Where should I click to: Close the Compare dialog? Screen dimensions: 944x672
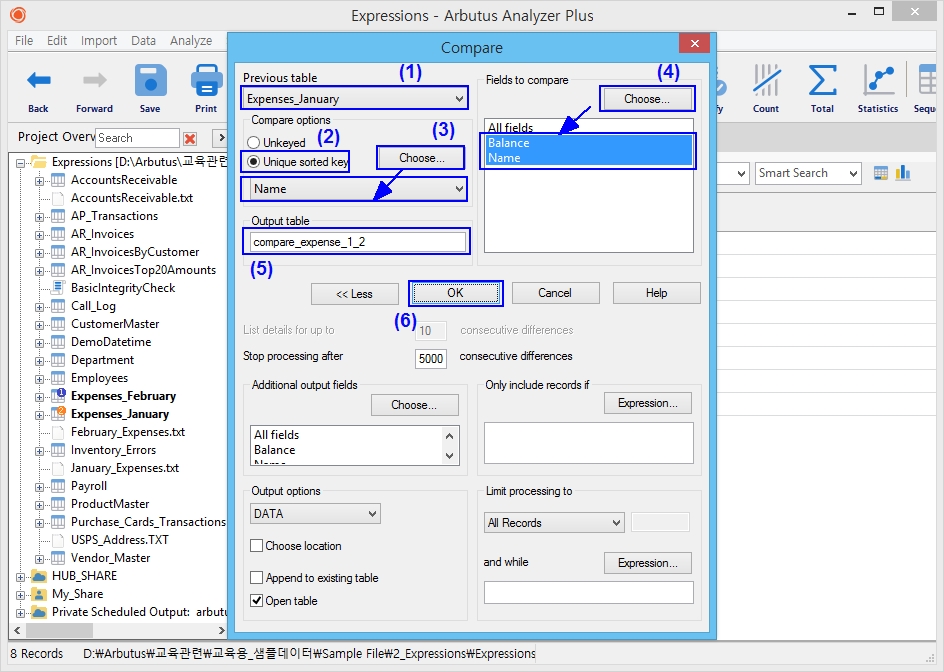(x=694, y=43)
